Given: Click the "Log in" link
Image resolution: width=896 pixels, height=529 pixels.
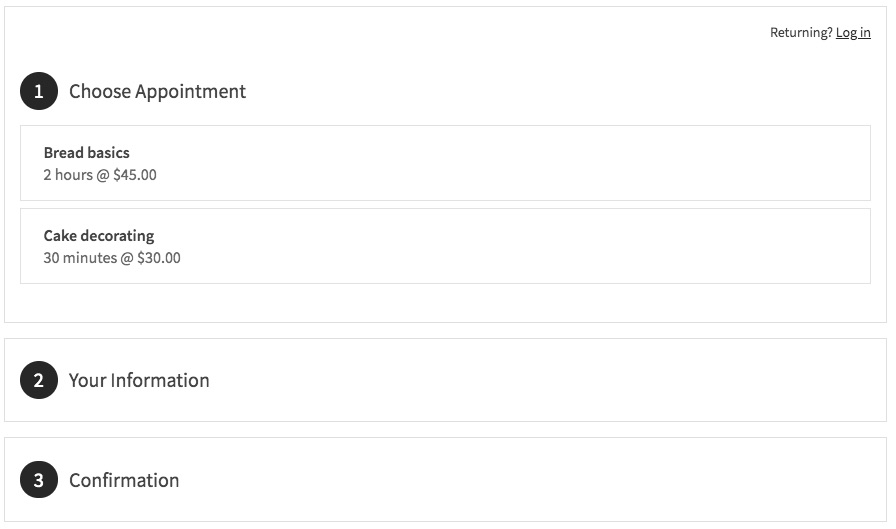Looking at the screenshot, I should [x=853, y=33].
